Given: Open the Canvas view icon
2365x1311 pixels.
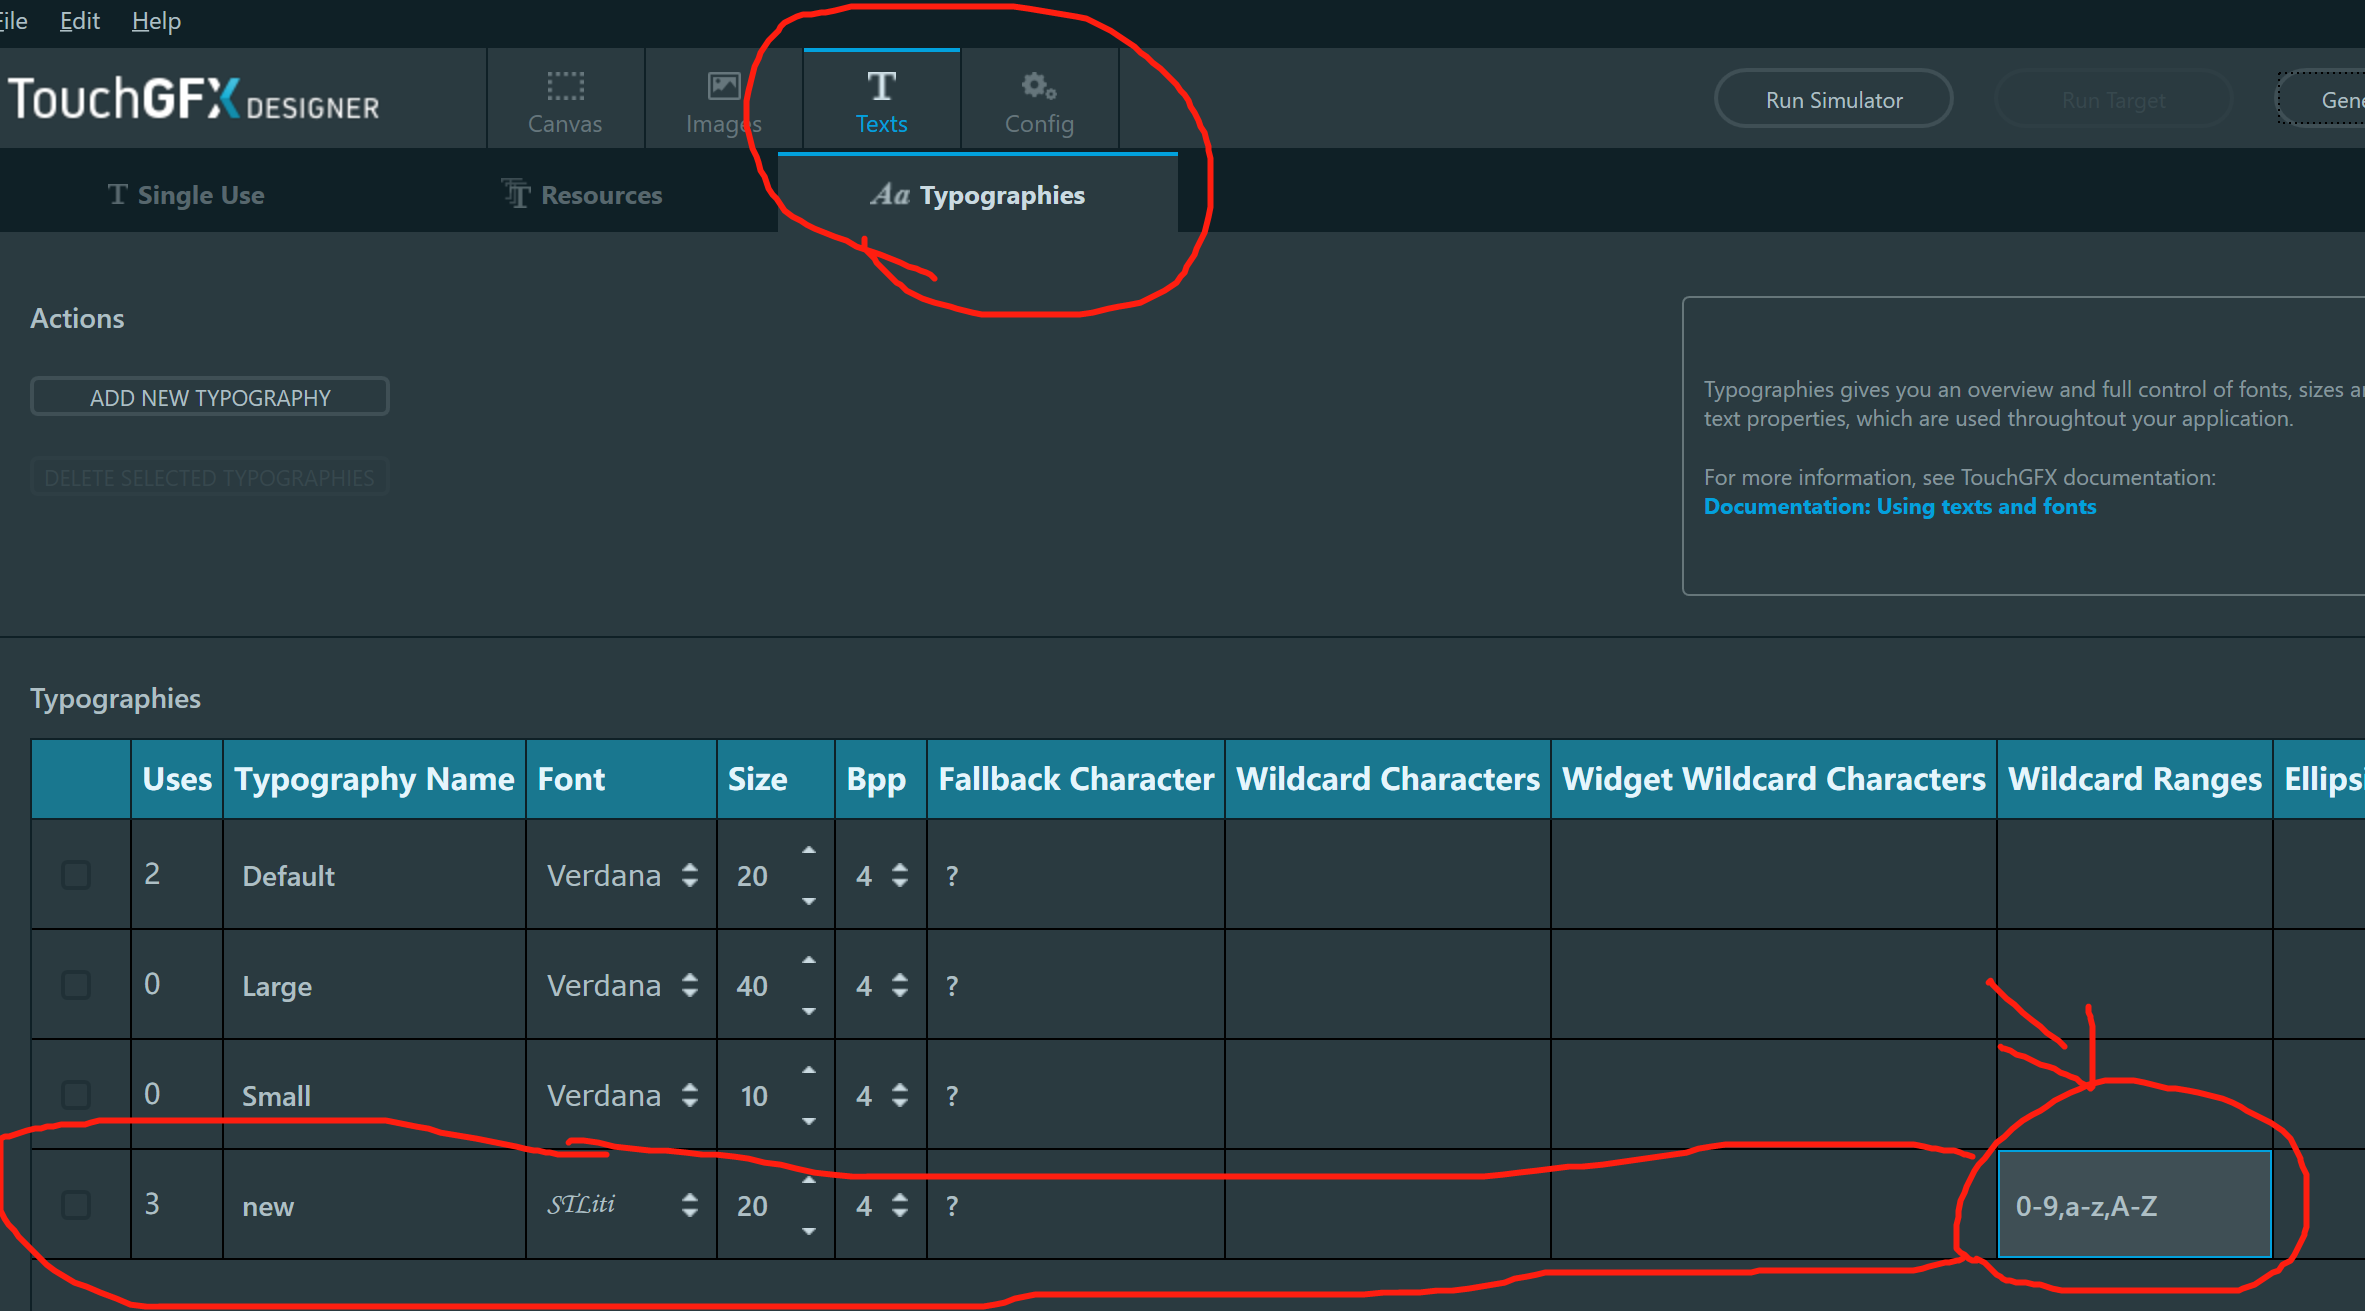Looking at the screenshot, I should point(565,87).
